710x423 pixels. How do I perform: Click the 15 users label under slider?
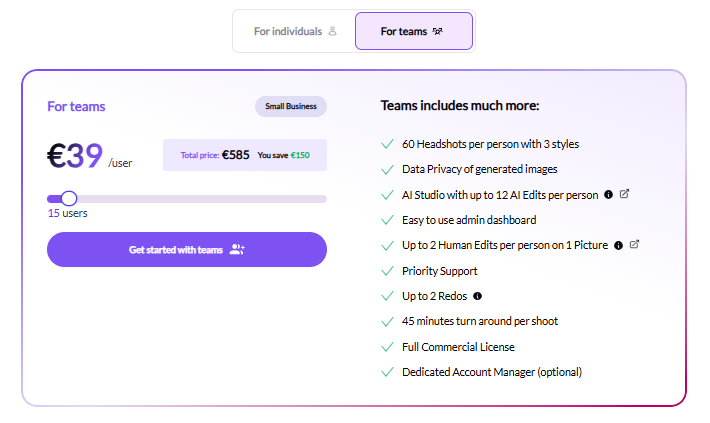pos(68,213)
